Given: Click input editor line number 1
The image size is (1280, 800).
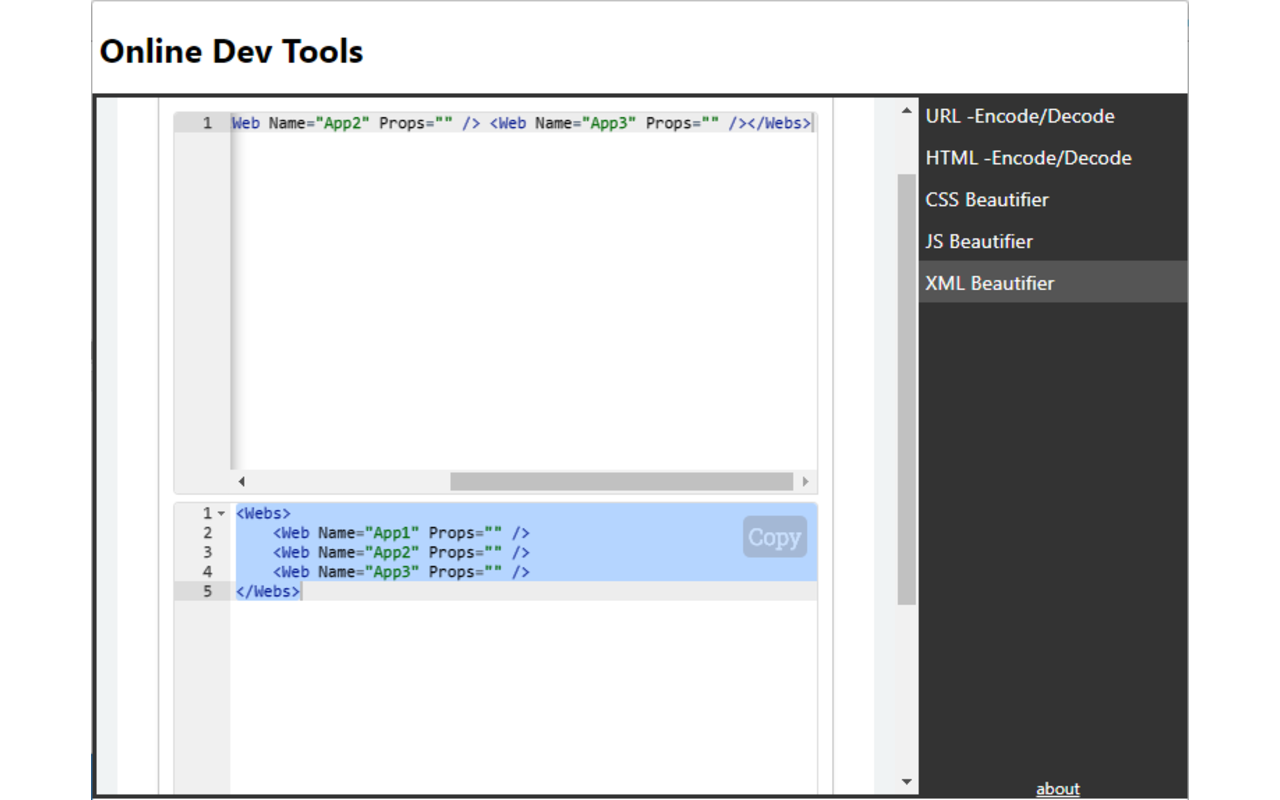Looking at the screenshot, I should point(207,123).
